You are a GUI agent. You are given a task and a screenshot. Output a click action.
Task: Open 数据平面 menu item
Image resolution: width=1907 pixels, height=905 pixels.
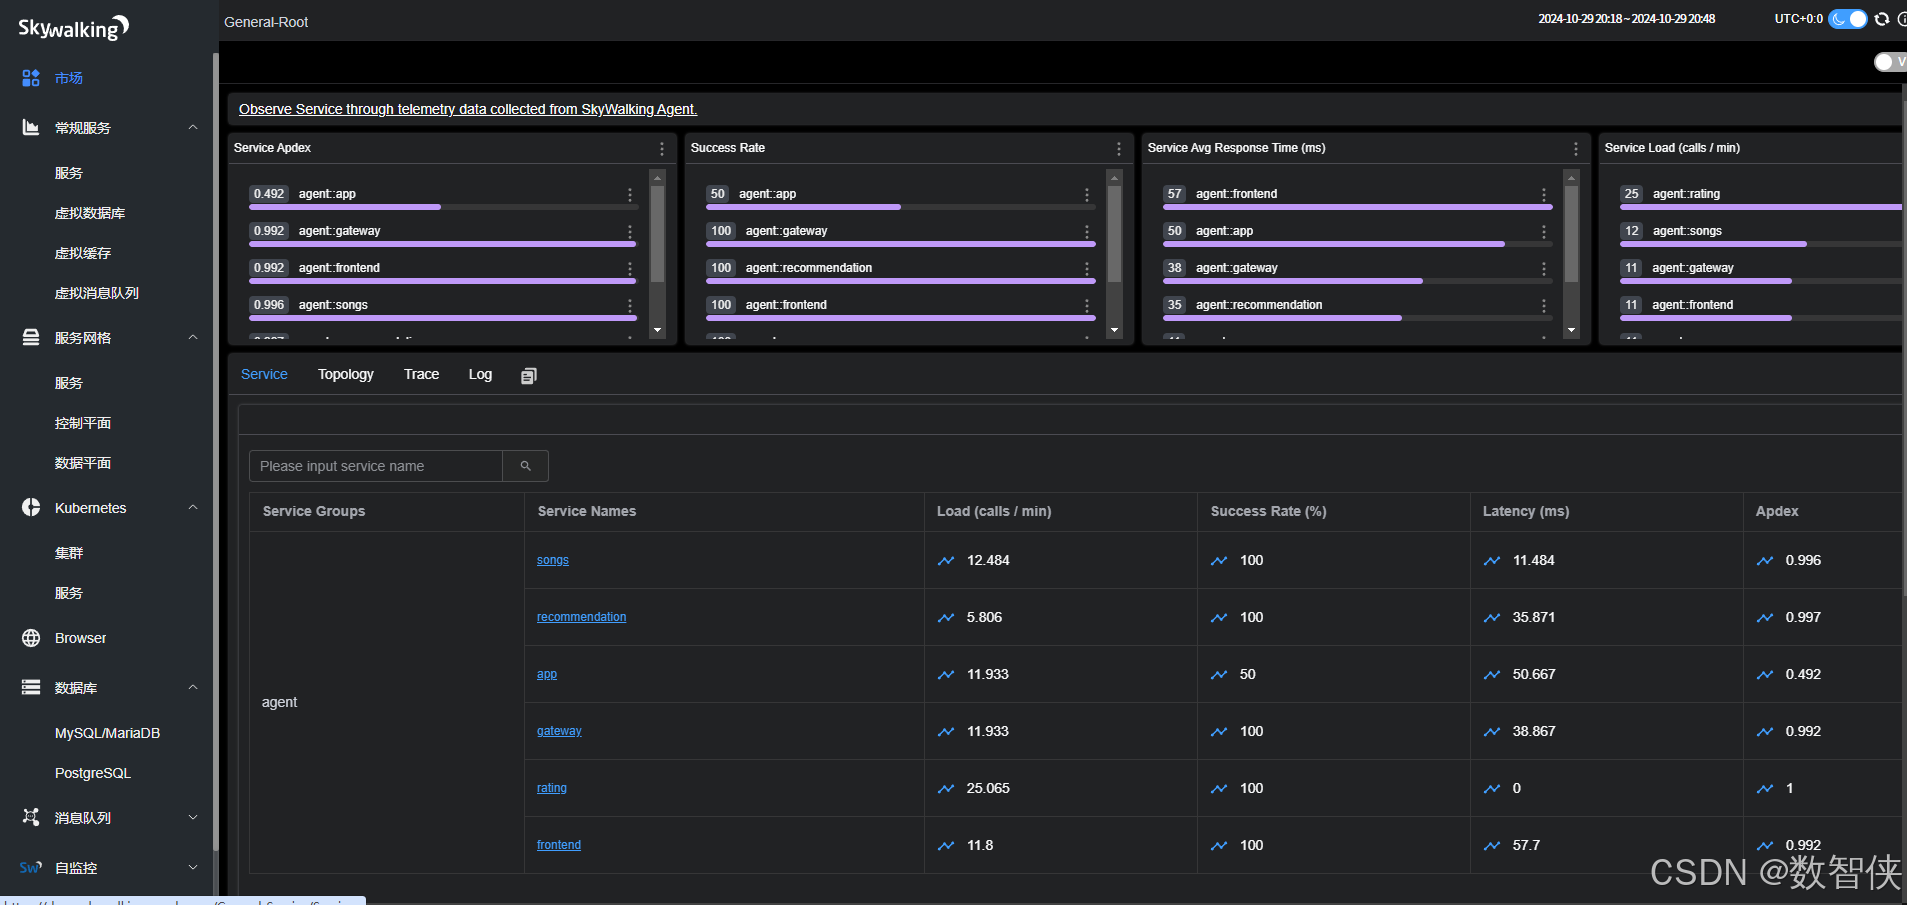[83, 463]
